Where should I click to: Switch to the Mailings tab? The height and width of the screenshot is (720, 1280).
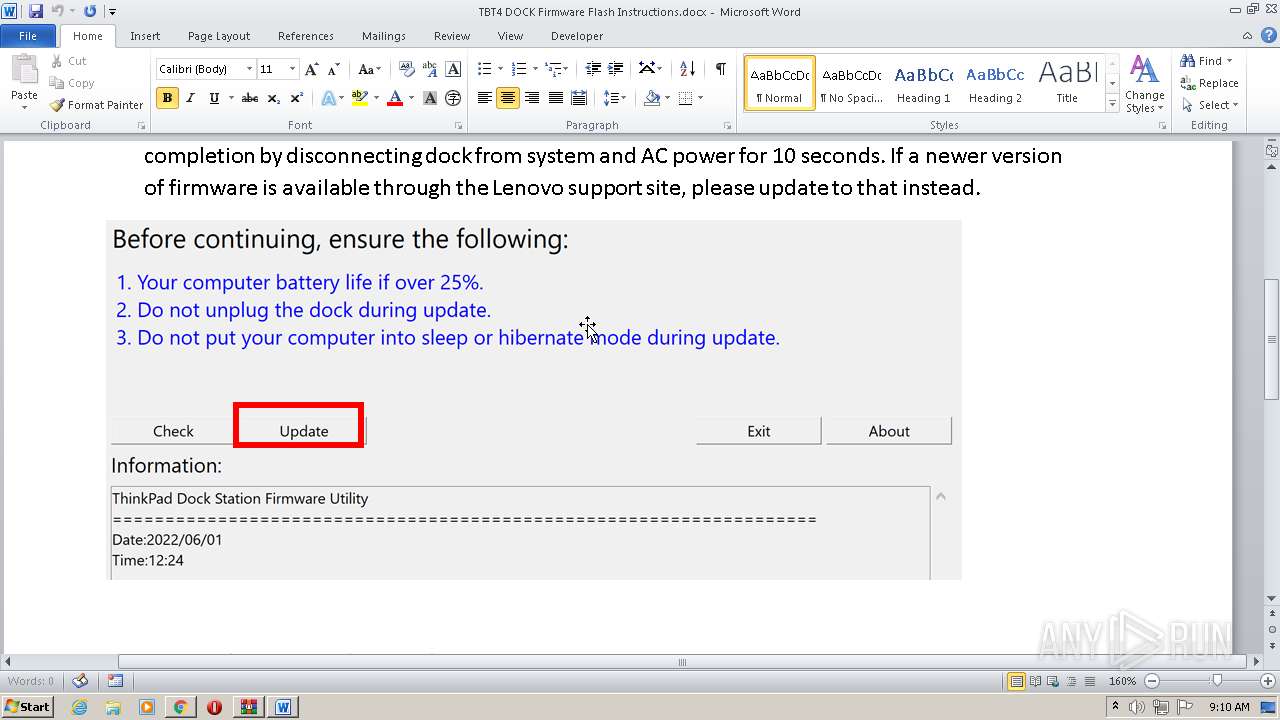coord(384,36)
